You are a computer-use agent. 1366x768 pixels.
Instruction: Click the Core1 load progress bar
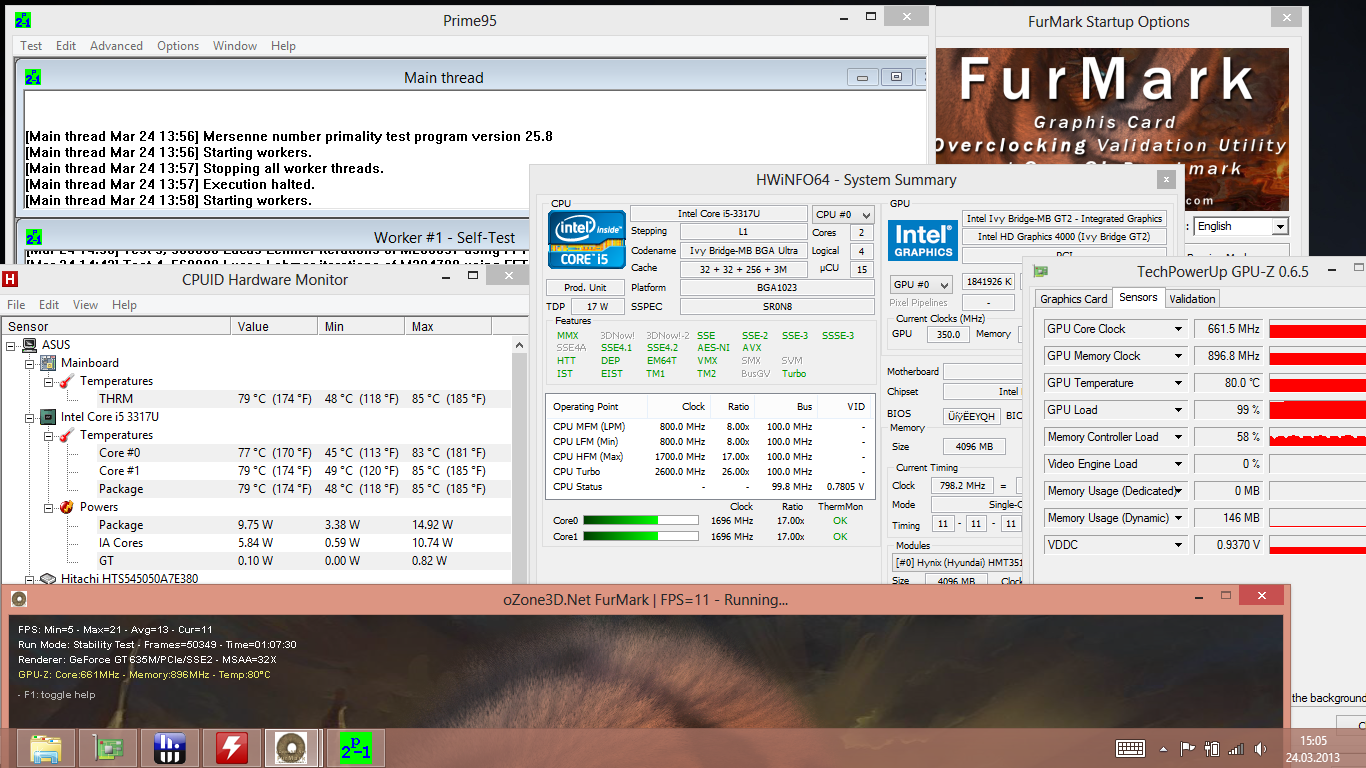click(640, 537)
